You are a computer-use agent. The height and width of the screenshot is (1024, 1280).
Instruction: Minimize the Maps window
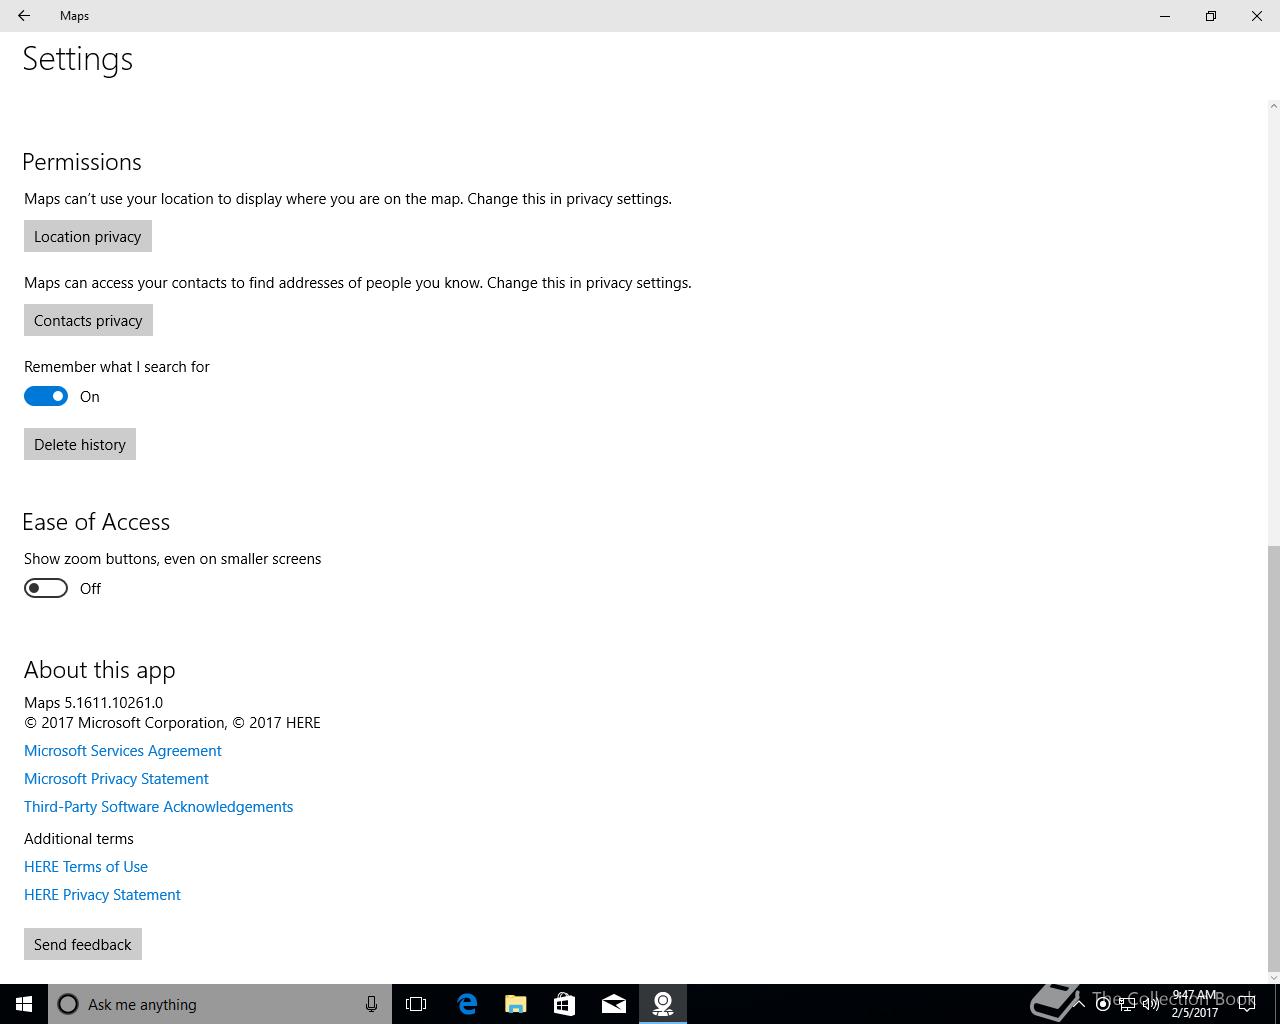1165,16
